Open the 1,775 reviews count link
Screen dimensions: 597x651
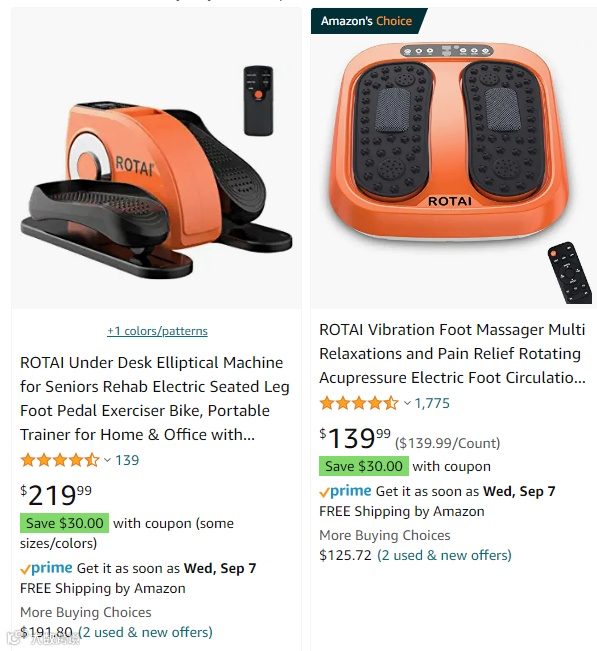(x=432, y=403)
